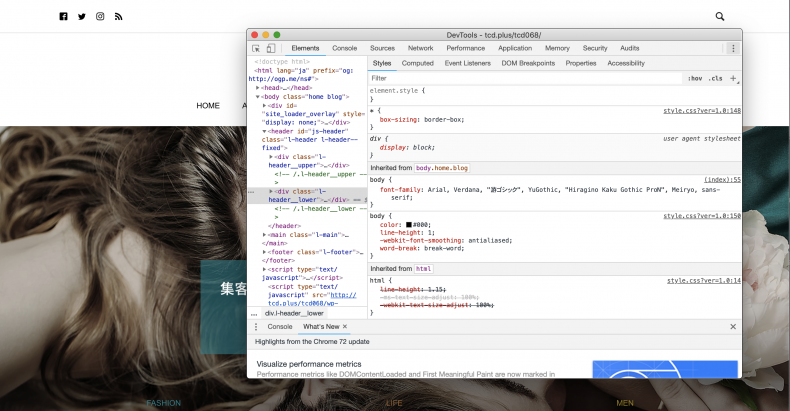Screen dimensions: 790x411
Task: Expand the l-header__upper div node
Action: 271,157
